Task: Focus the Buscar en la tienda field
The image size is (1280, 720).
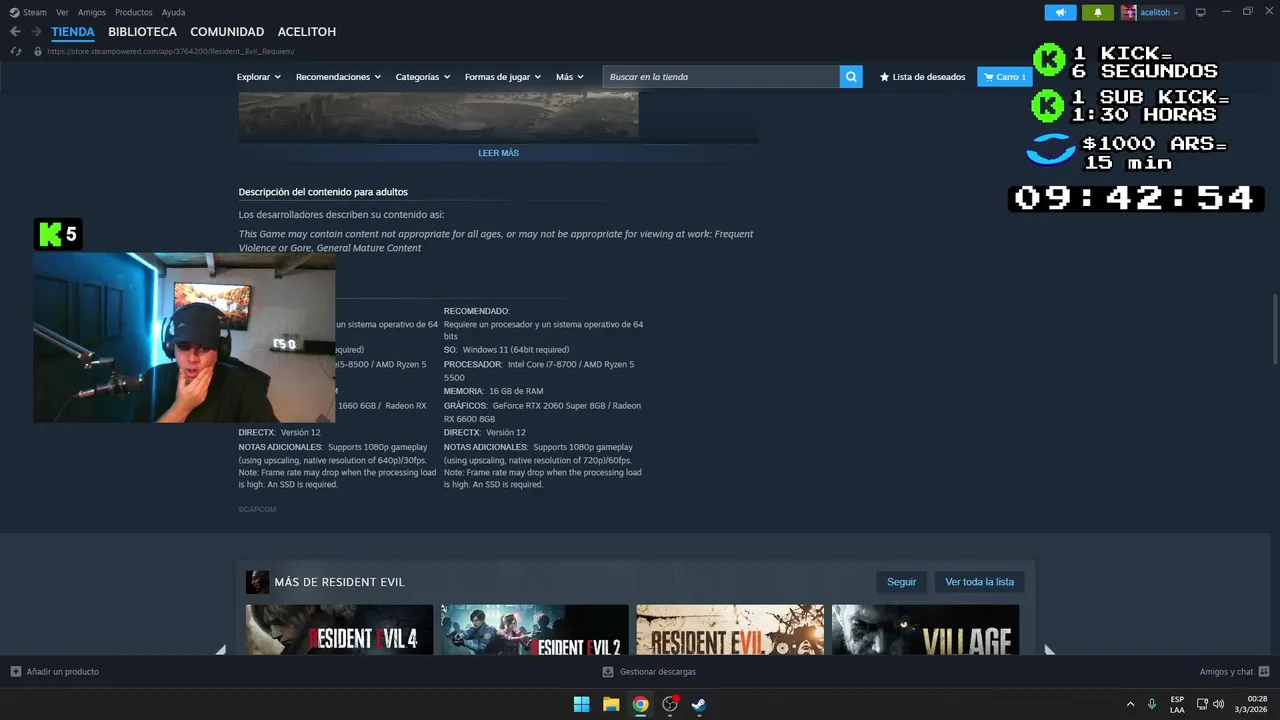Action: pyautogui.click(x=721, y=77)
